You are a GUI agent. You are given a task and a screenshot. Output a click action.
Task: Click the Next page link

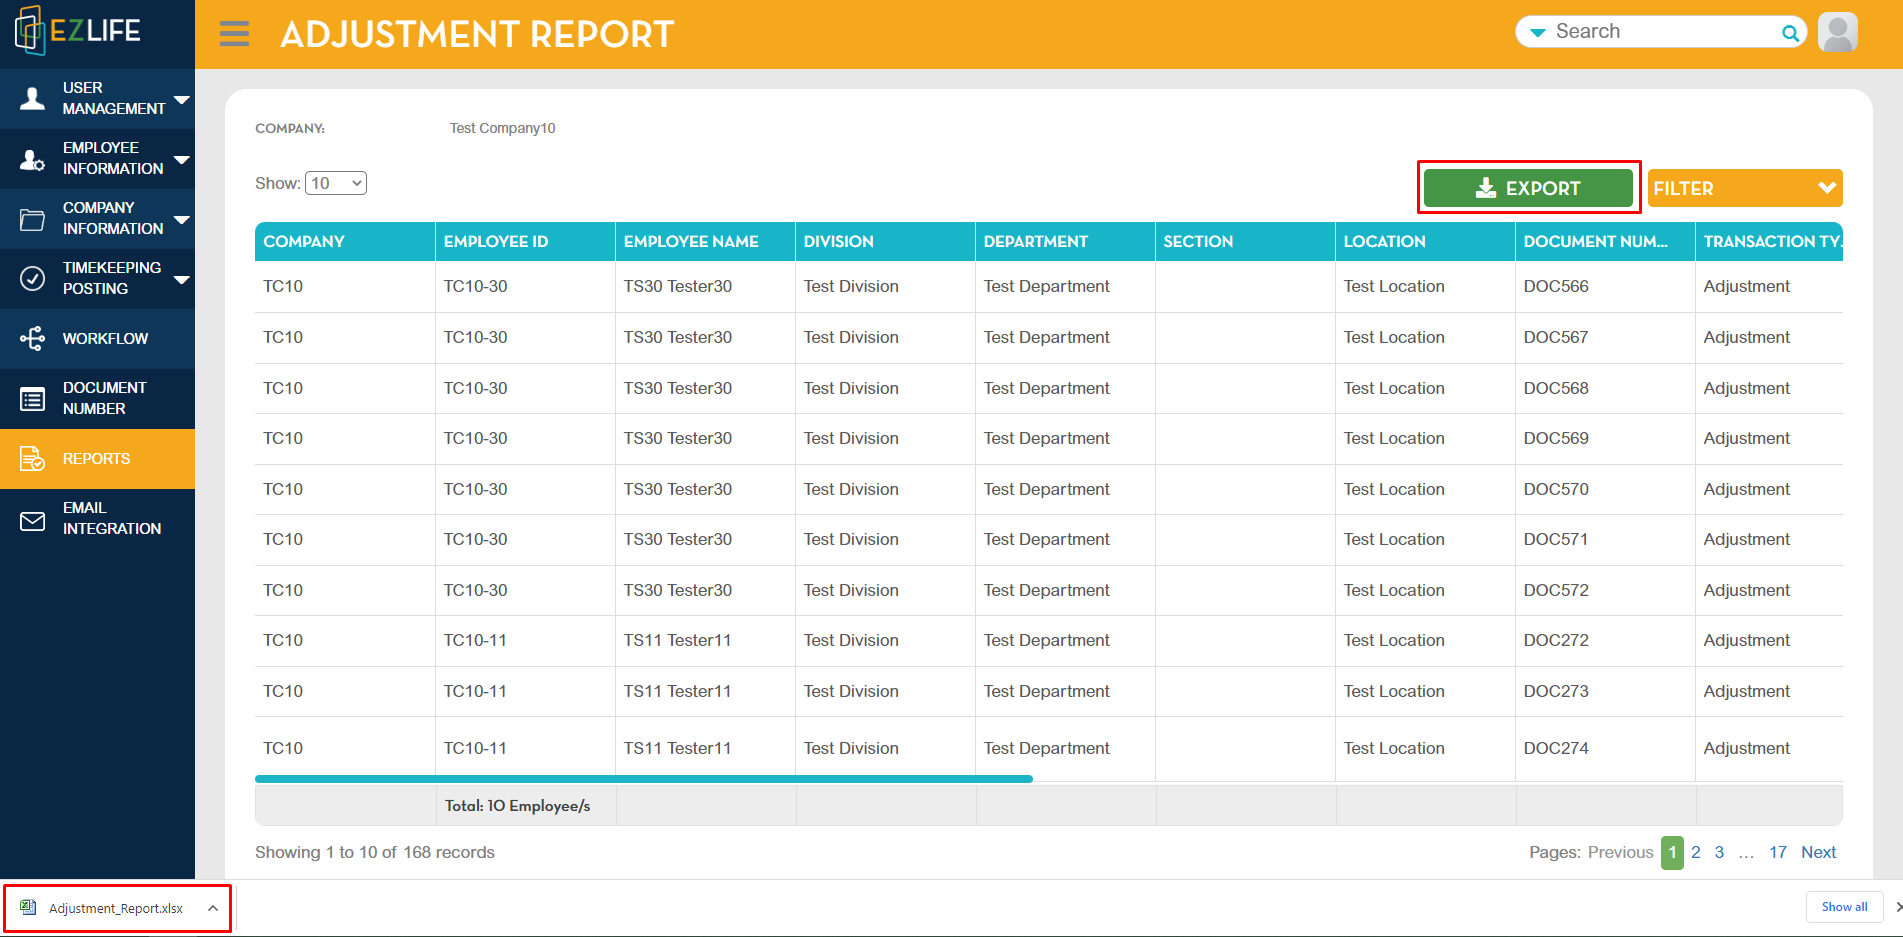pos(1819,852)
